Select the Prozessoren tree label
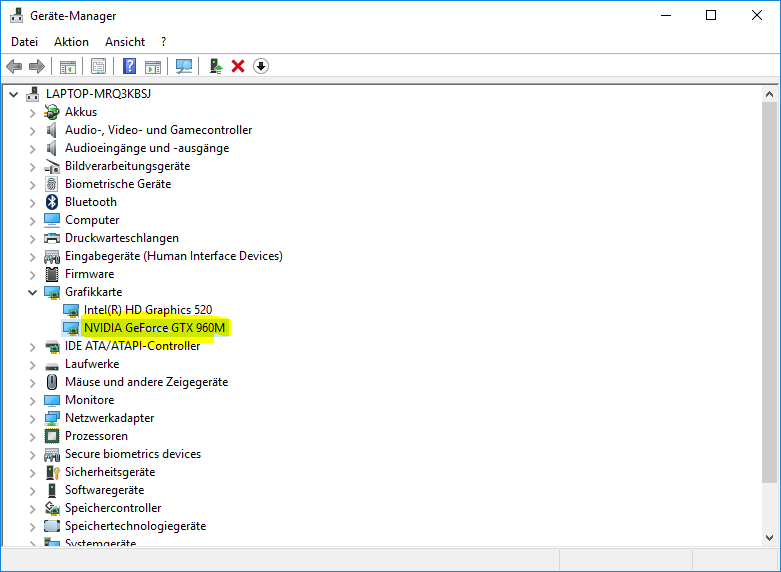781x572 pixels. click(96, 436)
